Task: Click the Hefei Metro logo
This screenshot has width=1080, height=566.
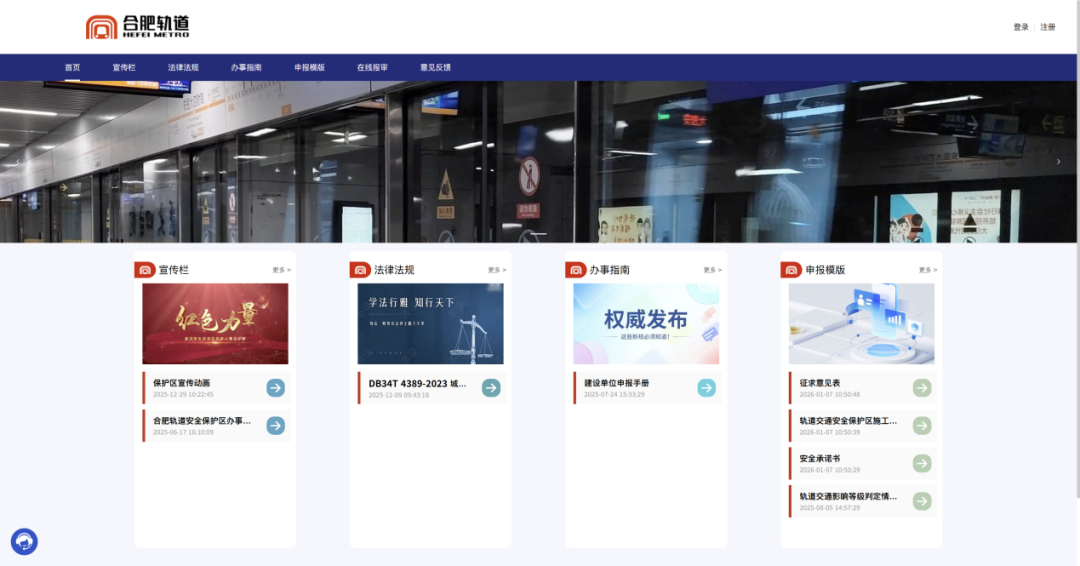Action: tap(137, 27)
